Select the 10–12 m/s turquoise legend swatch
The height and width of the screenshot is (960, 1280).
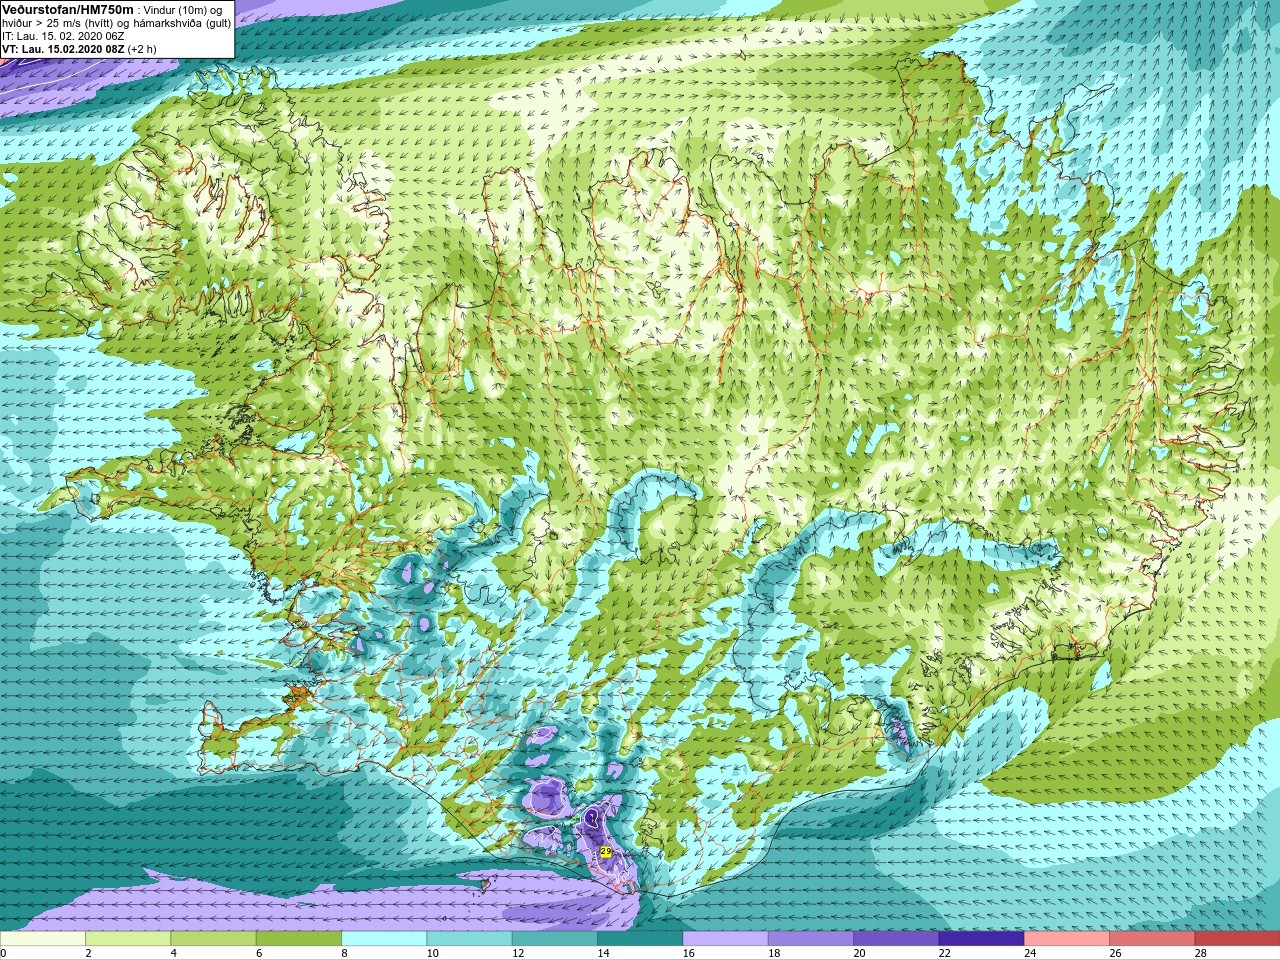click(x=469, y=939)
